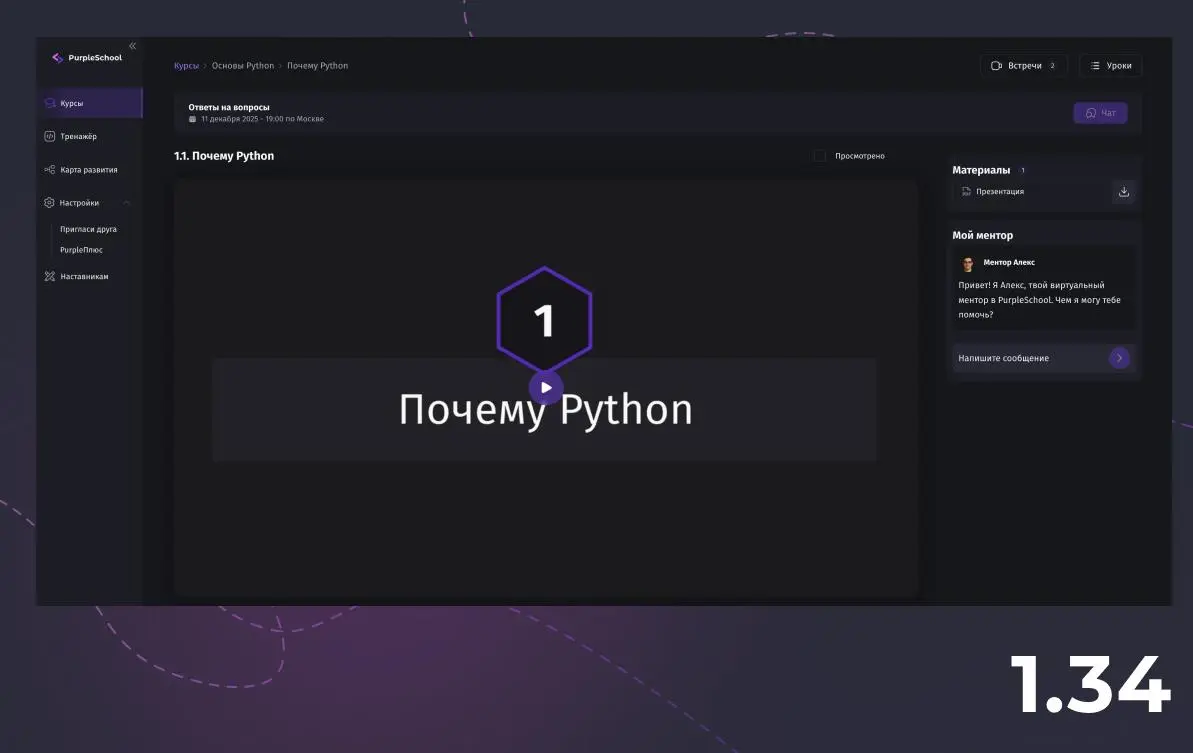This screenshot has height=753, width=1193.
Task: Open PurpleПлюс from the sidebar
Action: [81, 249]
